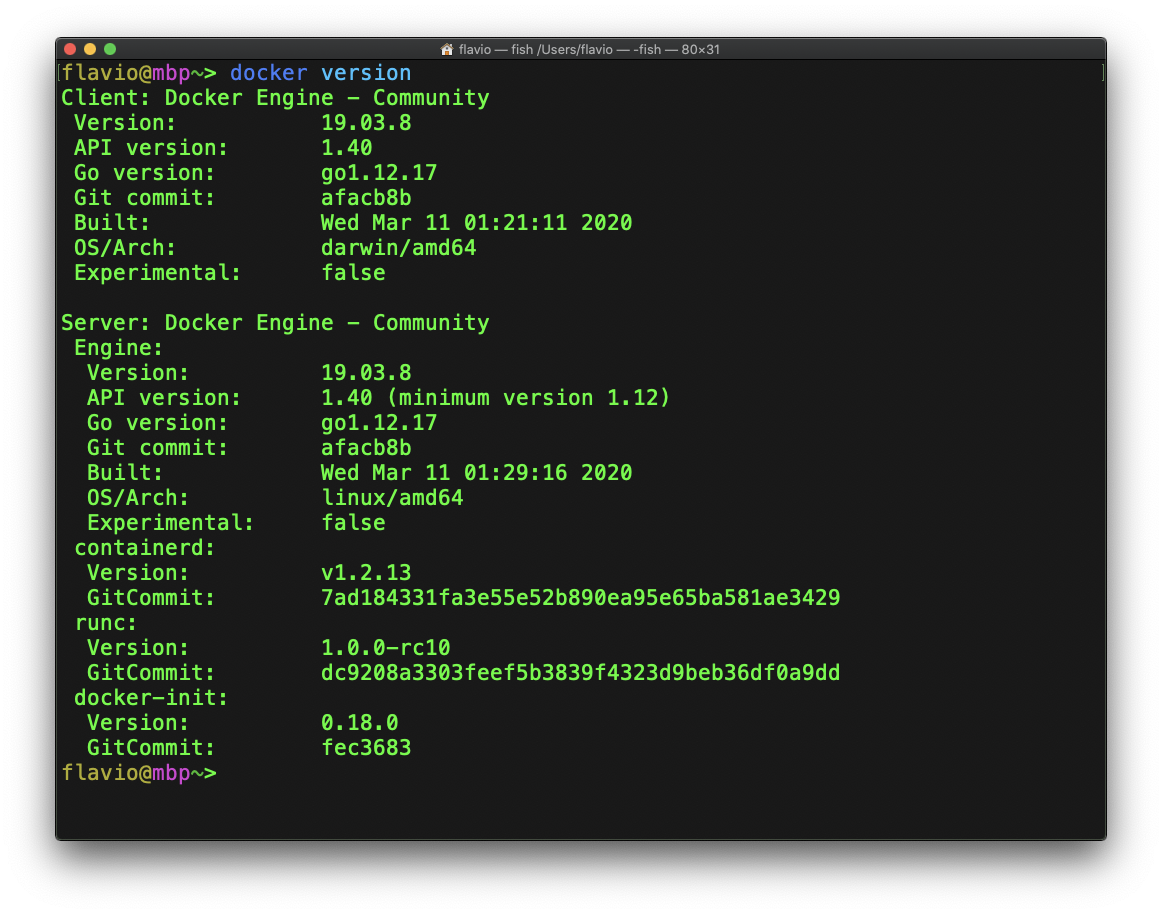Click the containerd GitCommit hash starting with 7ad184
Screen dimensions: 1162x914
[x=580, y=598]
